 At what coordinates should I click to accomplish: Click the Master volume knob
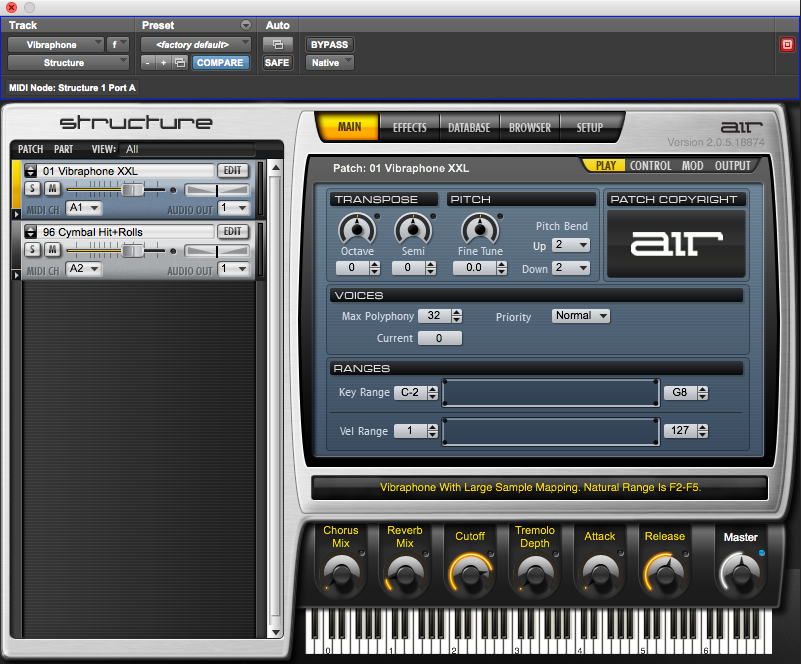(x=740, y=574)
